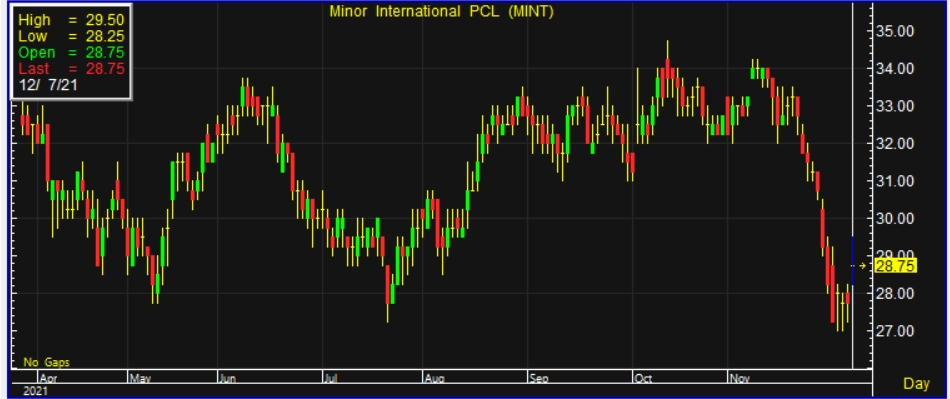Click the chart title Minor International PCL (MINT)
The image size is (950, 399).
441,11
